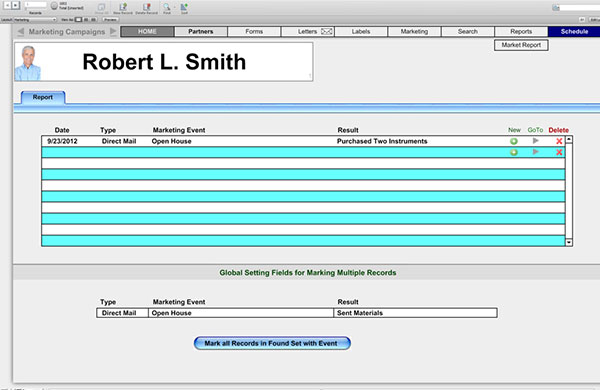Switch to List view icon

pyautogui.click(x=86, y=20)
